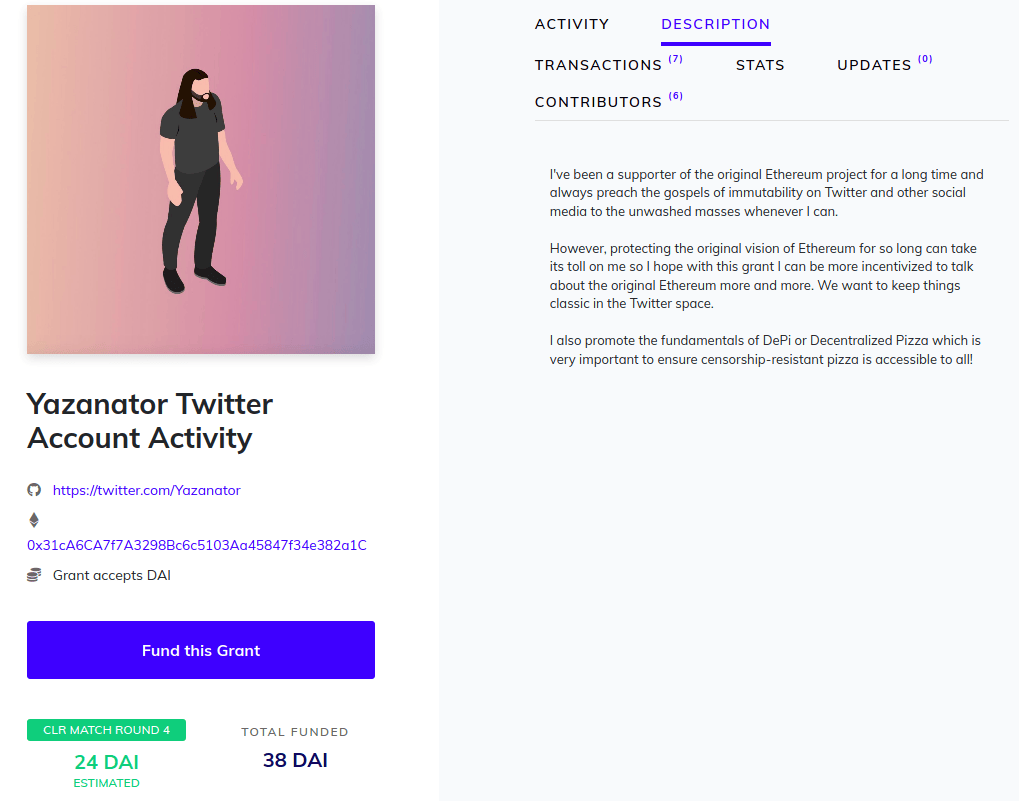View the Stats tab

click(x=760, y=65)
